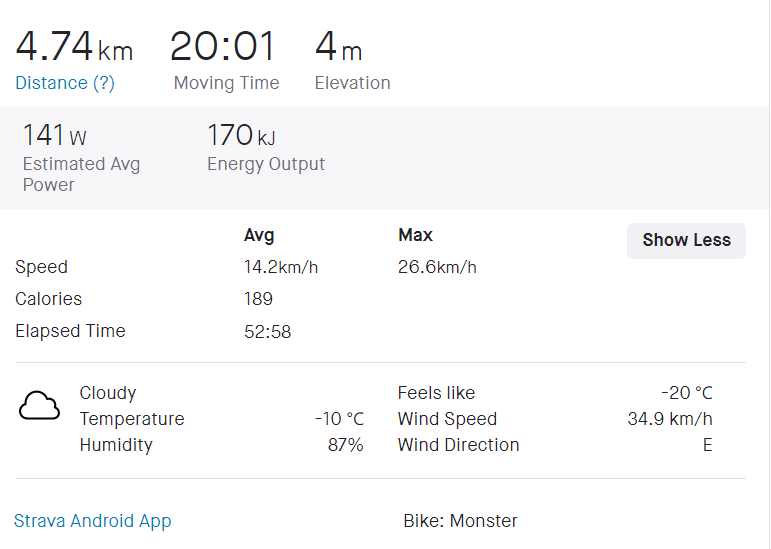The width and height of the screenshot is (771, 549).
Task: Click the 4.74 km distance value
Action: point(73,47)
